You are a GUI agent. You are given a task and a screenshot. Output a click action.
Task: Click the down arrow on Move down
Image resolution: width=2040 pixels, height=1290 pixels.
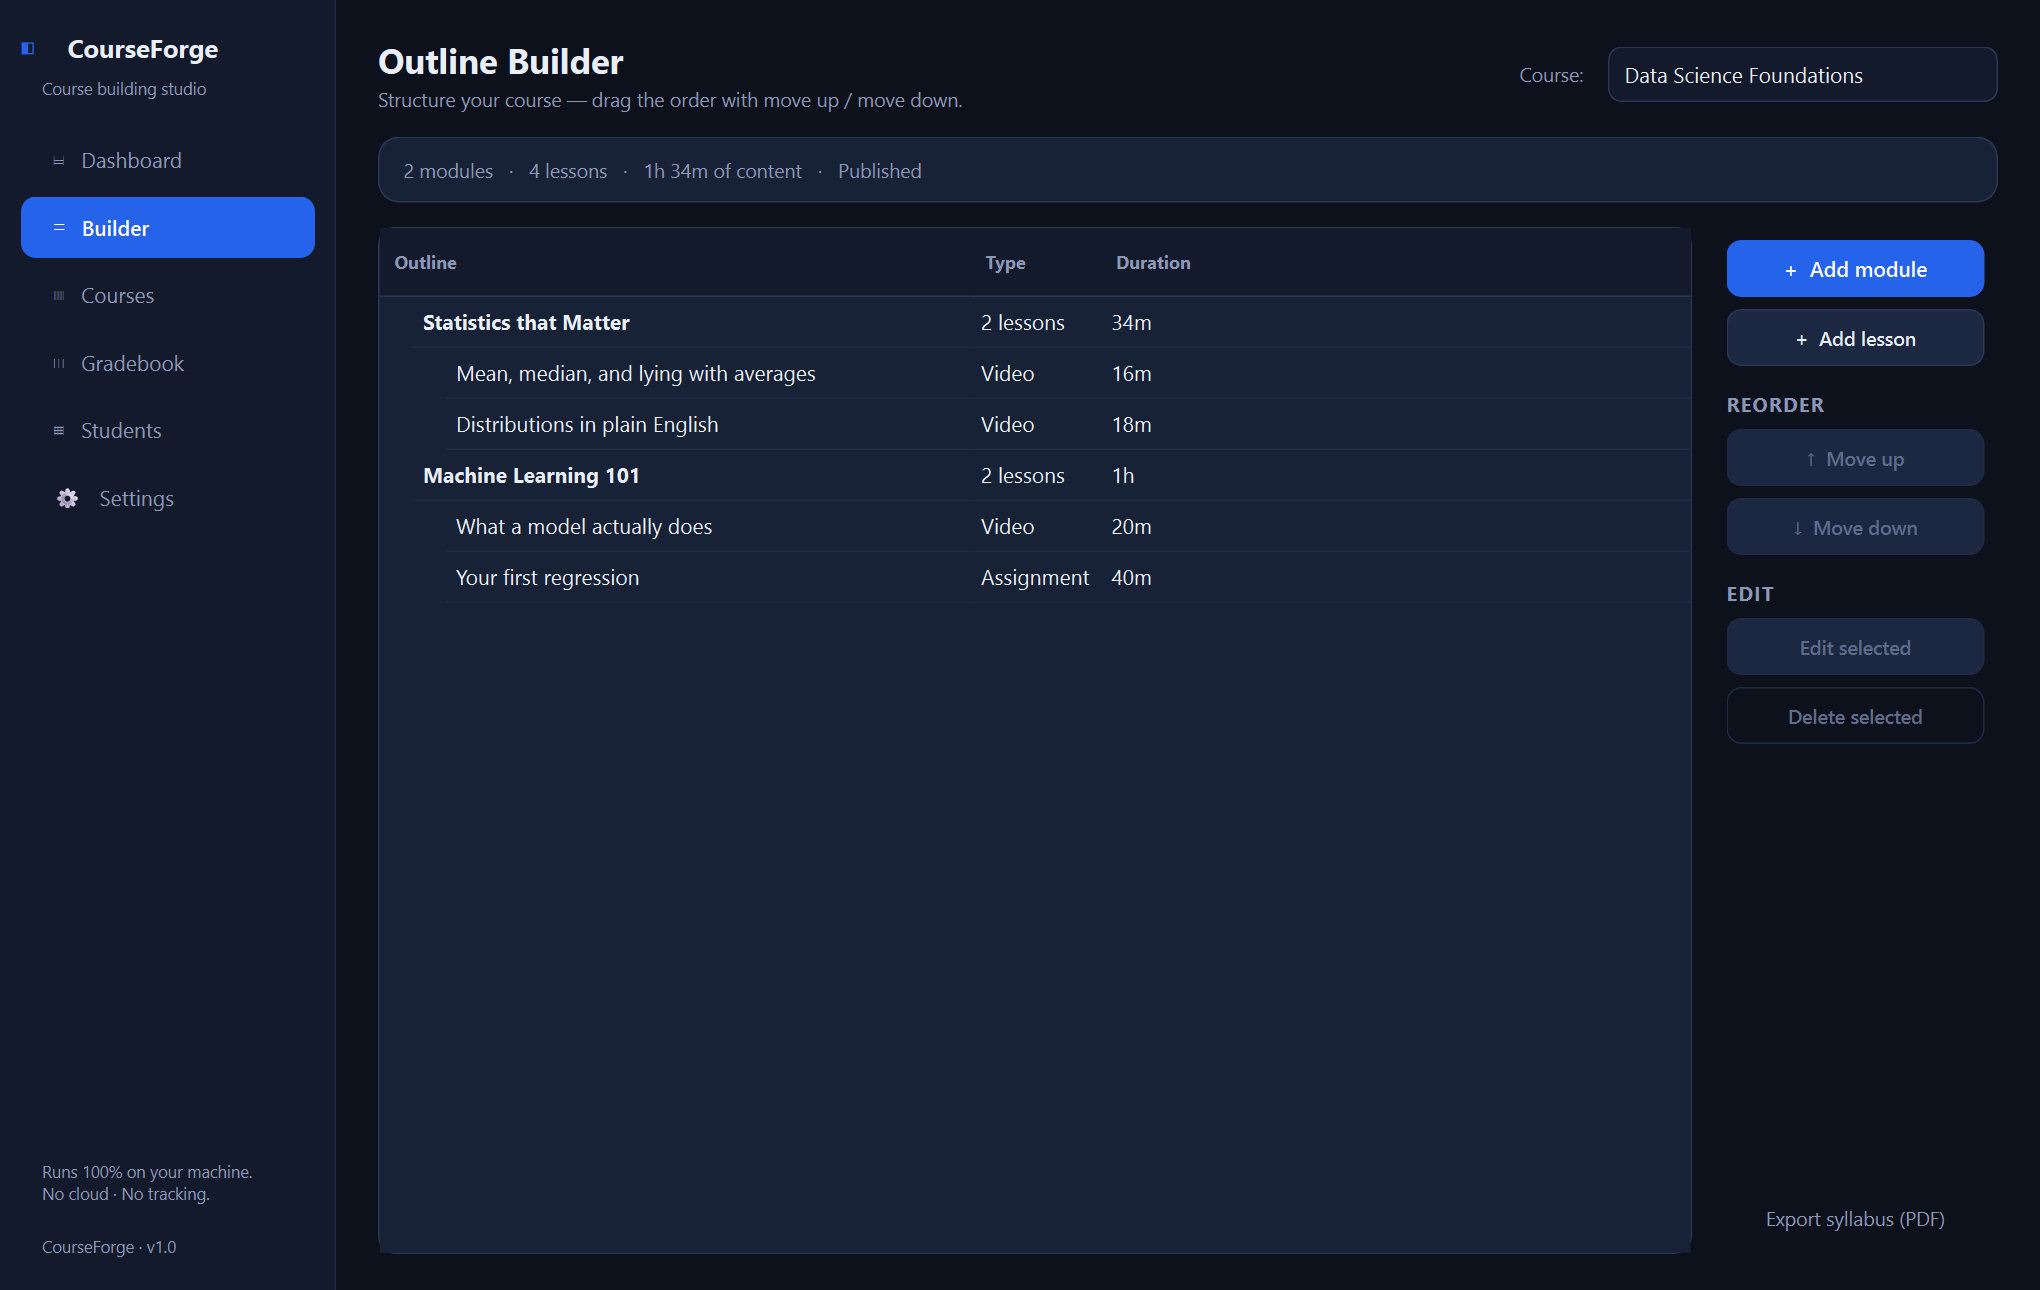coord(1797,528)
